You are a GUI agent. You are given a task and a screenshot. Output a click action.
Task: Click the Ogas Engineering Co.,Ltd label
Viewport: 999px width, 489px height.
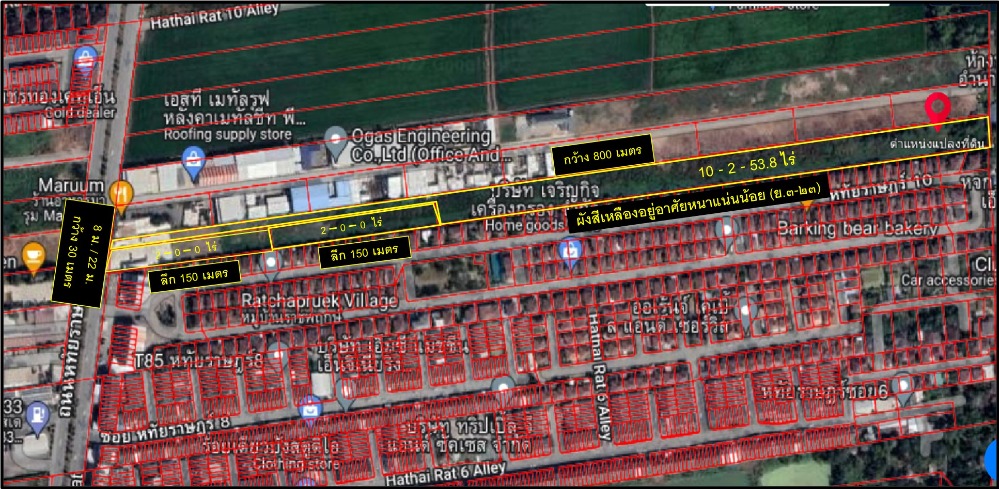tap(421, 146)
